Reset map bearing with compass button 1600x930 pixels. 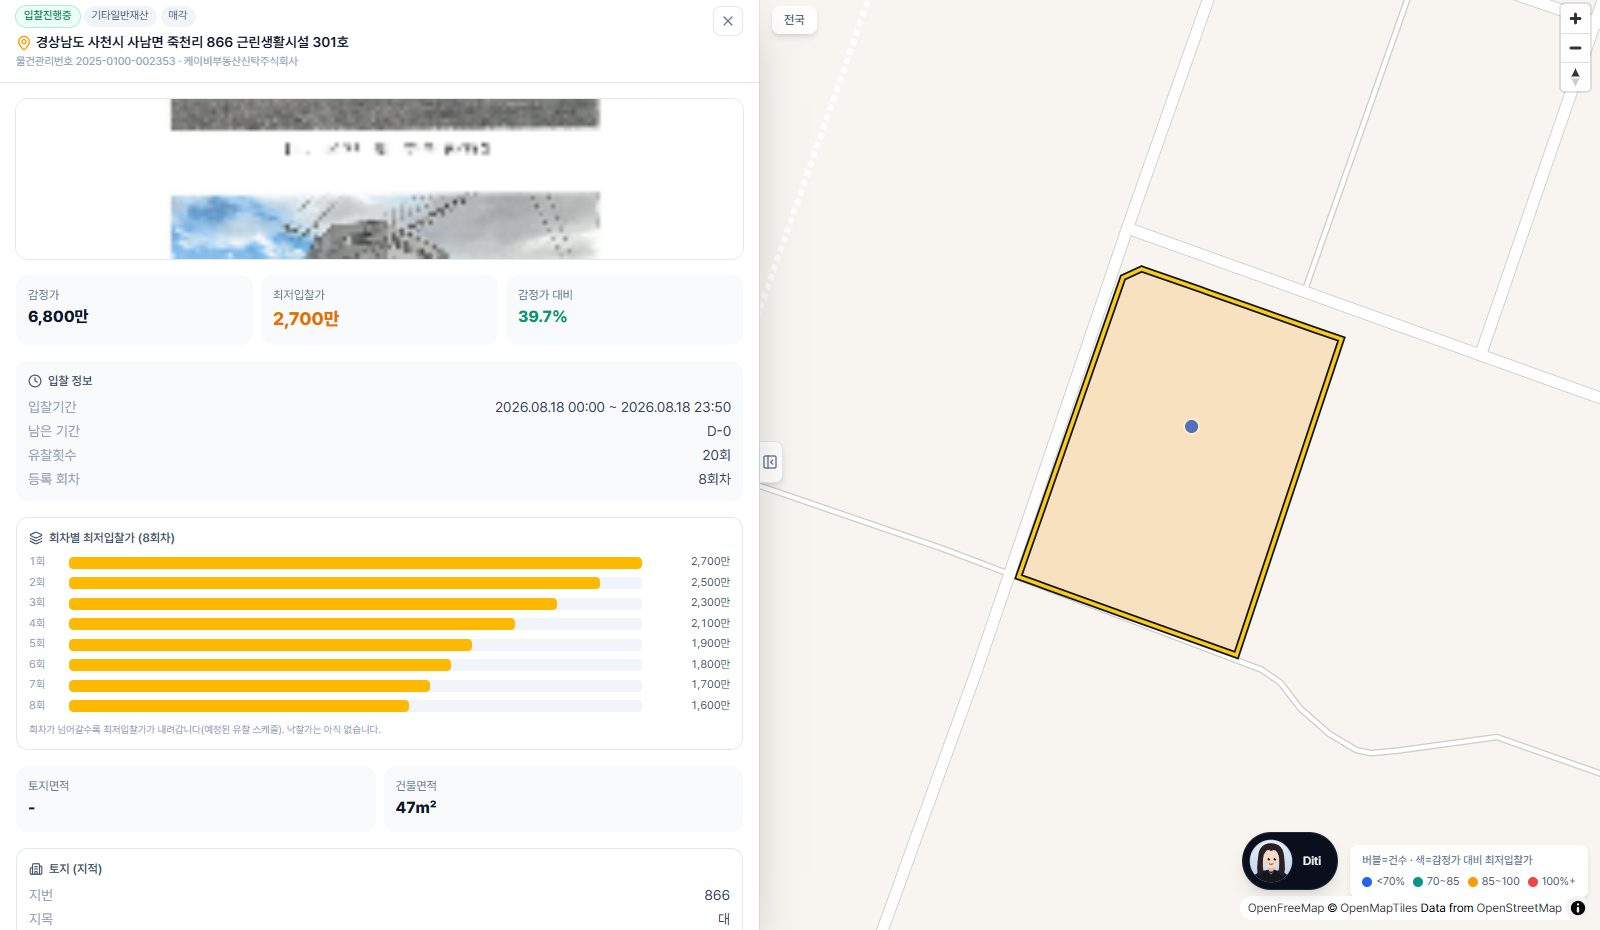[1575, 77]
